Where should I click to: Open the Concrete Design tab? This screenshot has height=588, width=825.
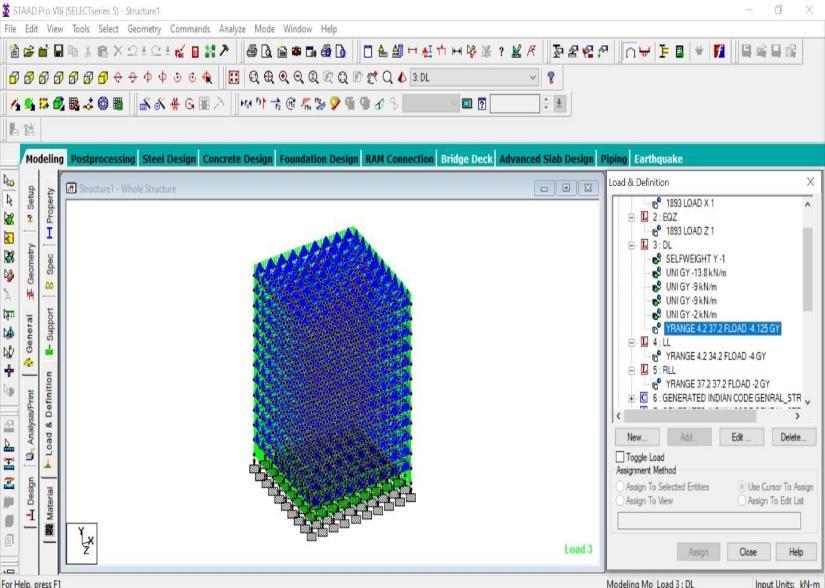click(x=237, y=159)
